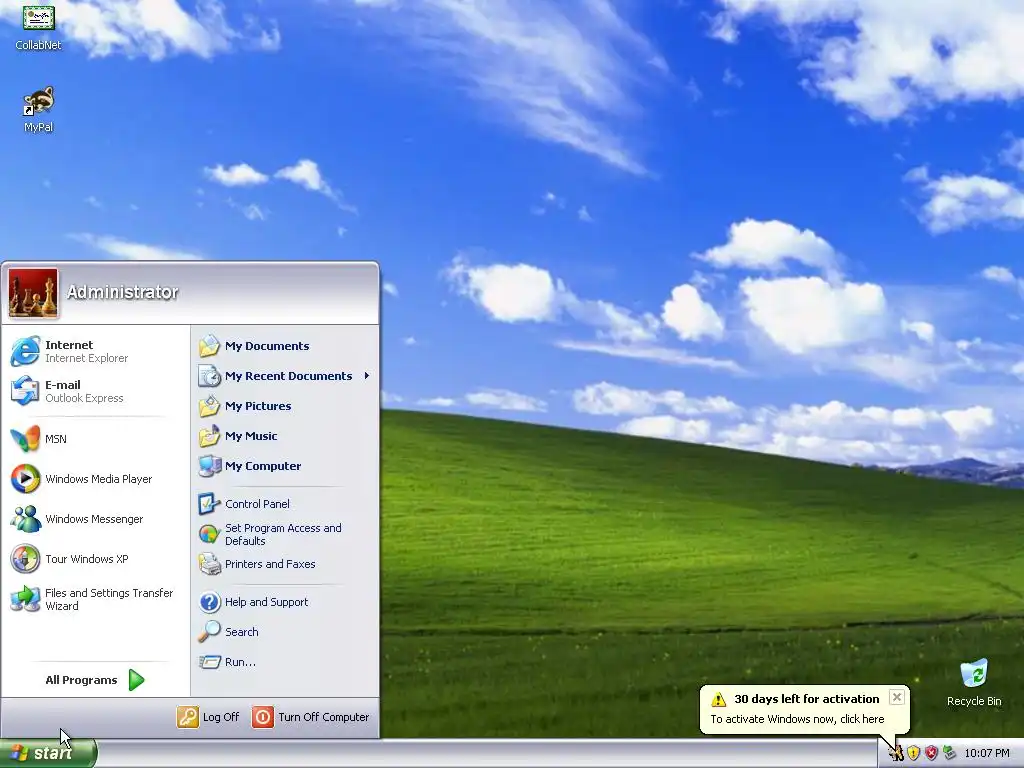Close the activation reminder balloon
This screenshot has width=1024, height=768.
coord(897,697)
